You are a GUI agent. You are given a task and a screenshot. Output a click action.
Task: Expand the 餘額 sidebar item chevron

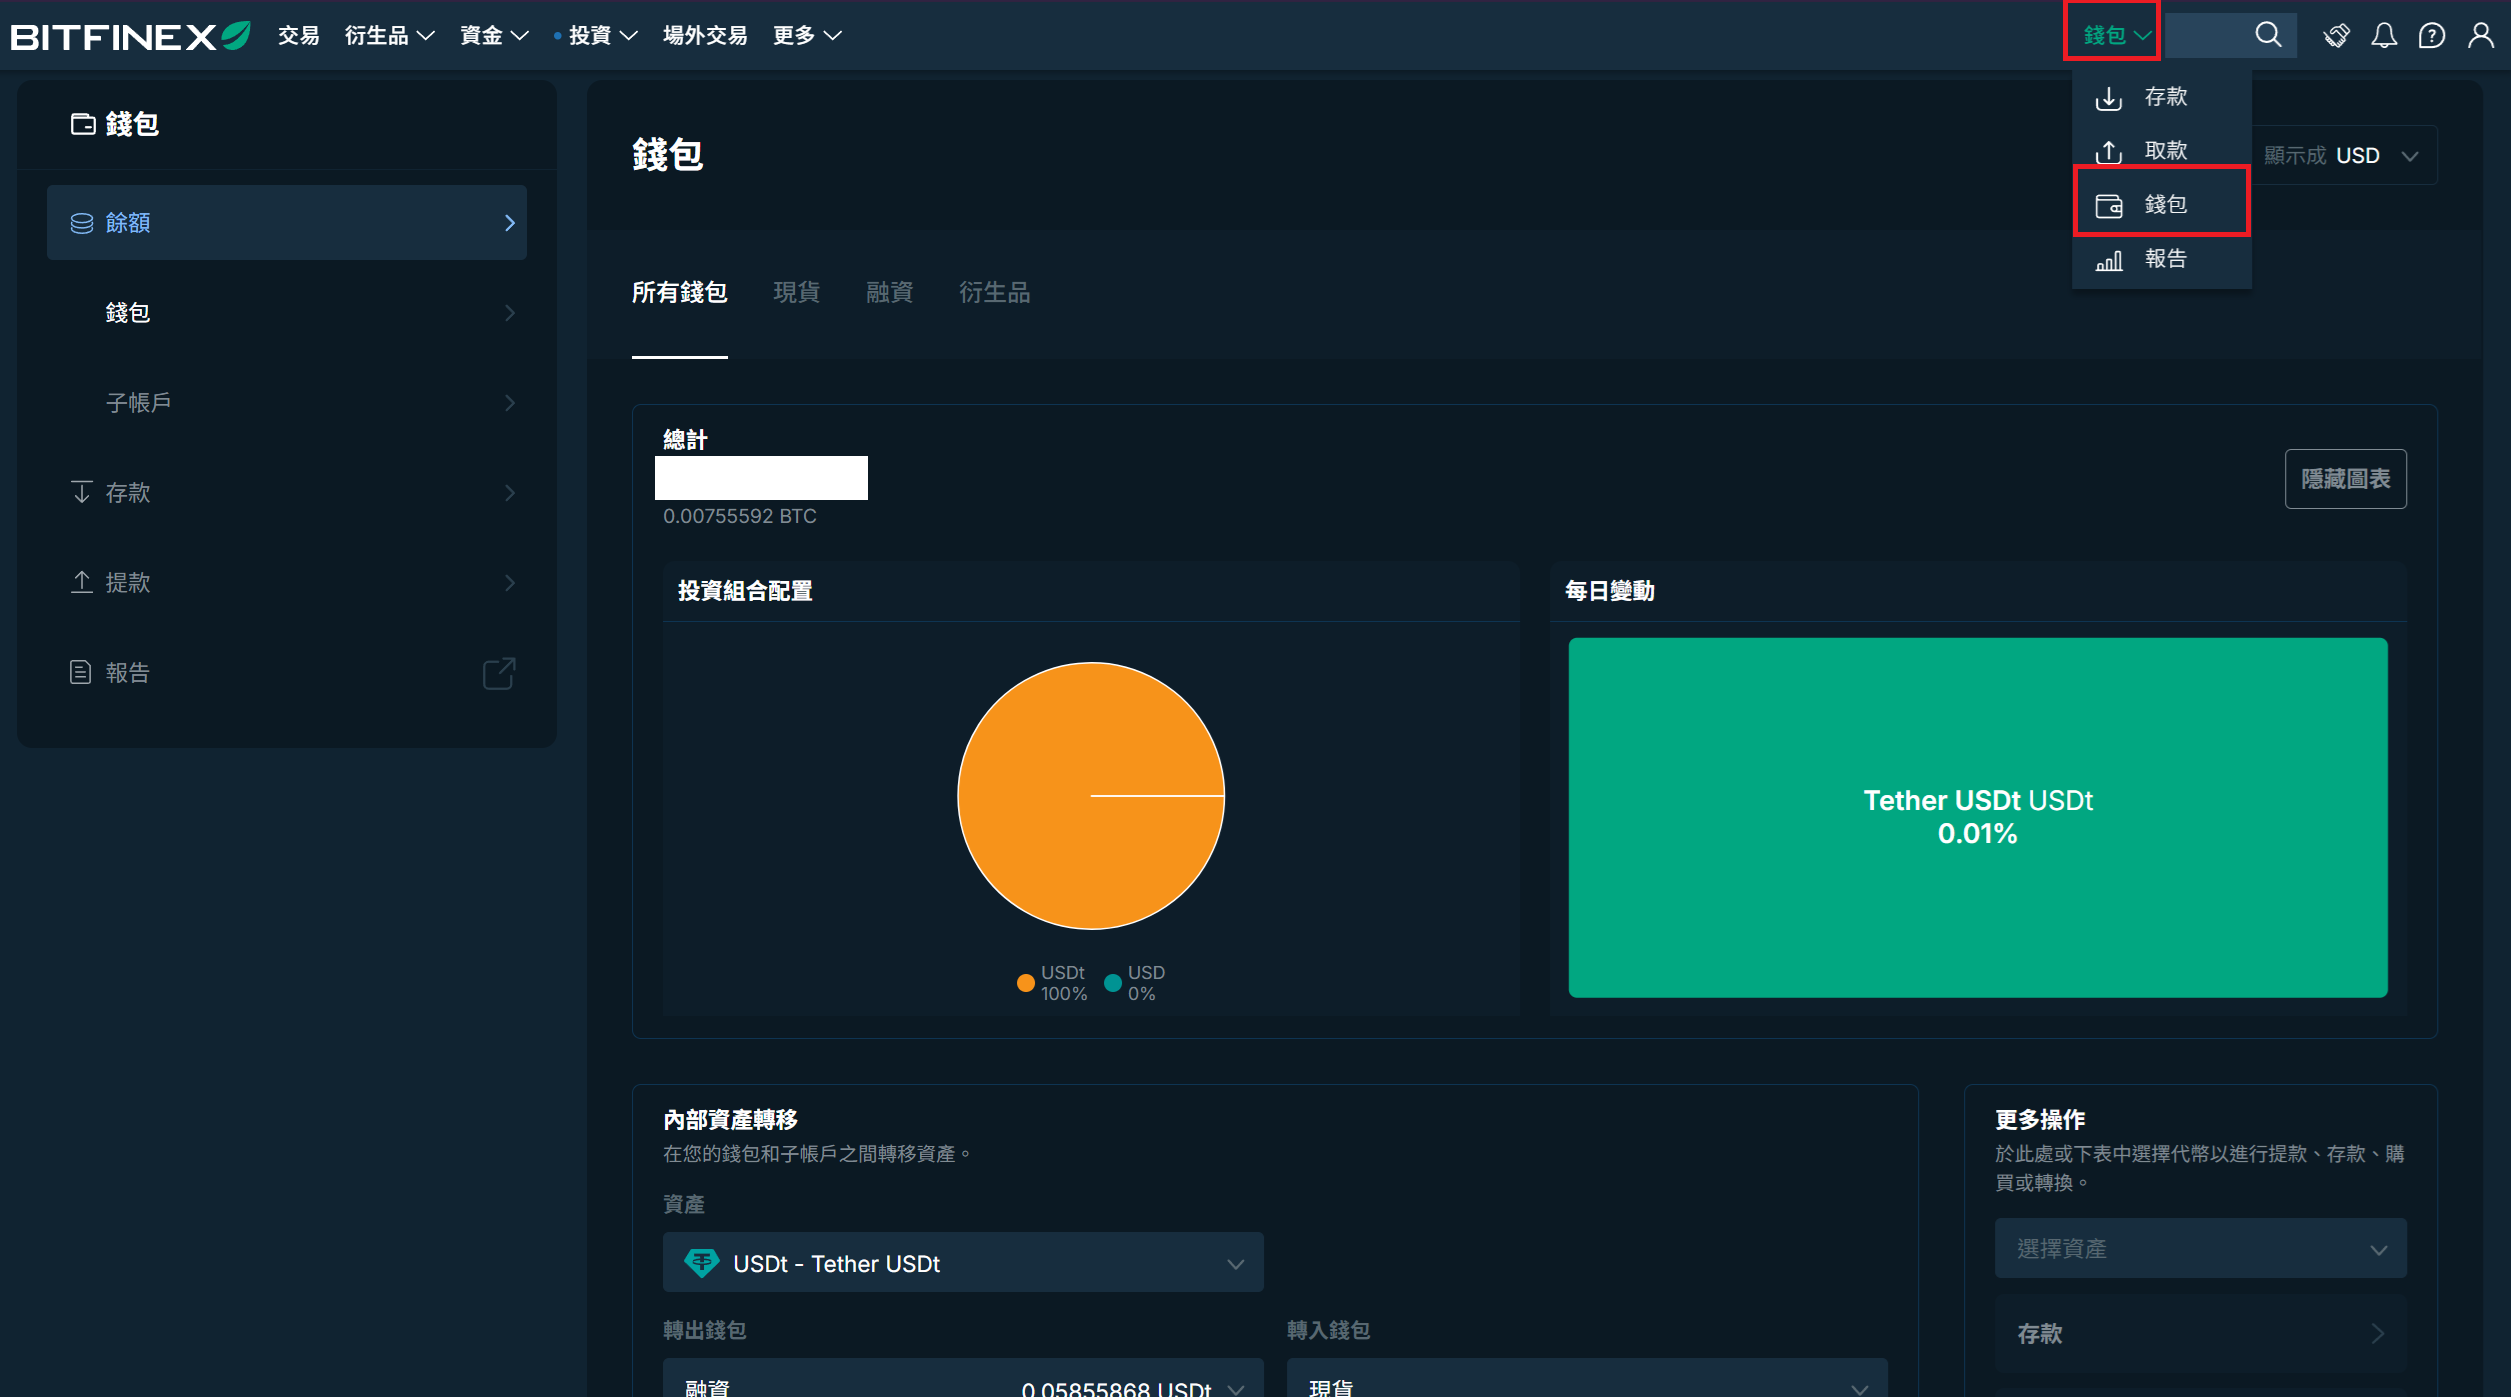pos(510,223)
